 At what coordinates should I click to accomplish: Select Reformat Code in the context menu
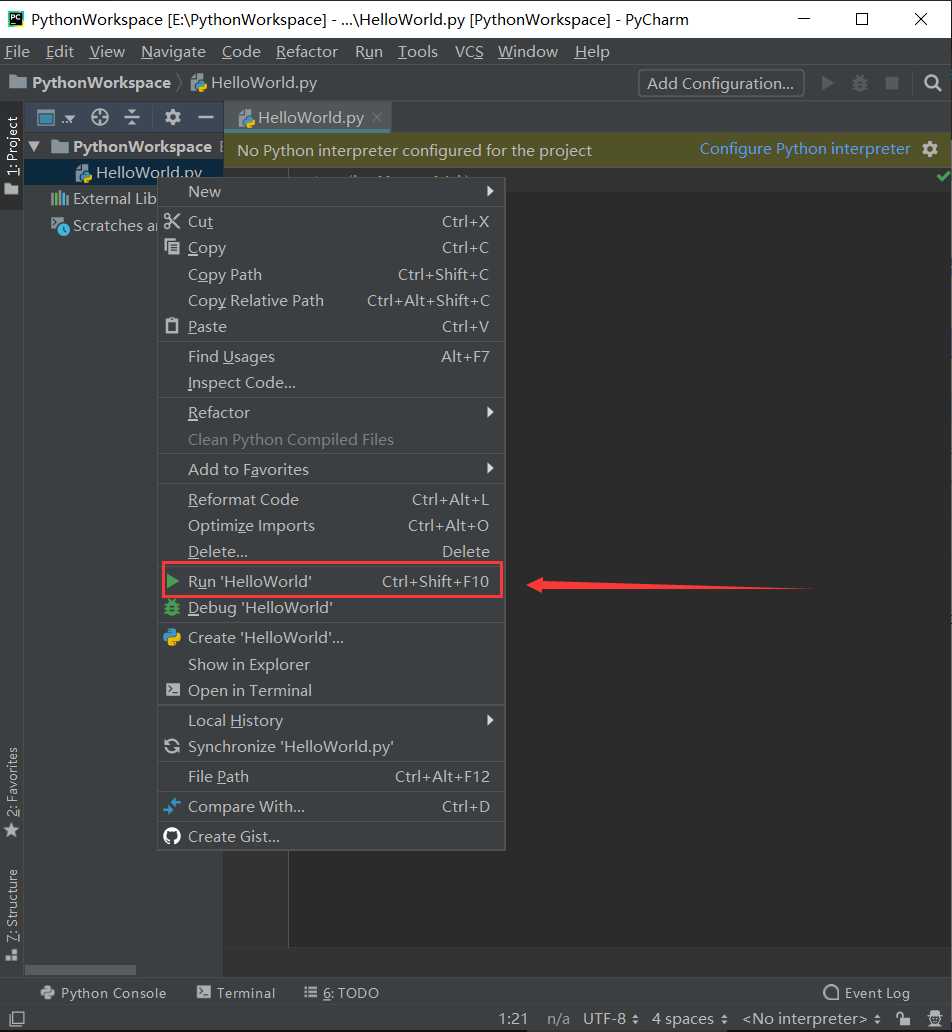point(331,500)
